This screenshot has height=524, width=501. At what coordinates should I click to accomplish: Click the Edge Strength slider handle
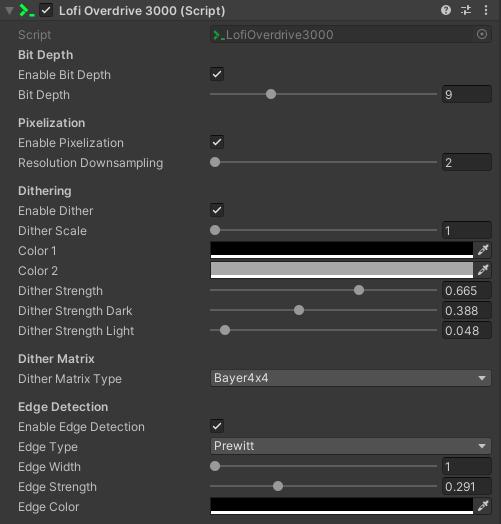278,486
